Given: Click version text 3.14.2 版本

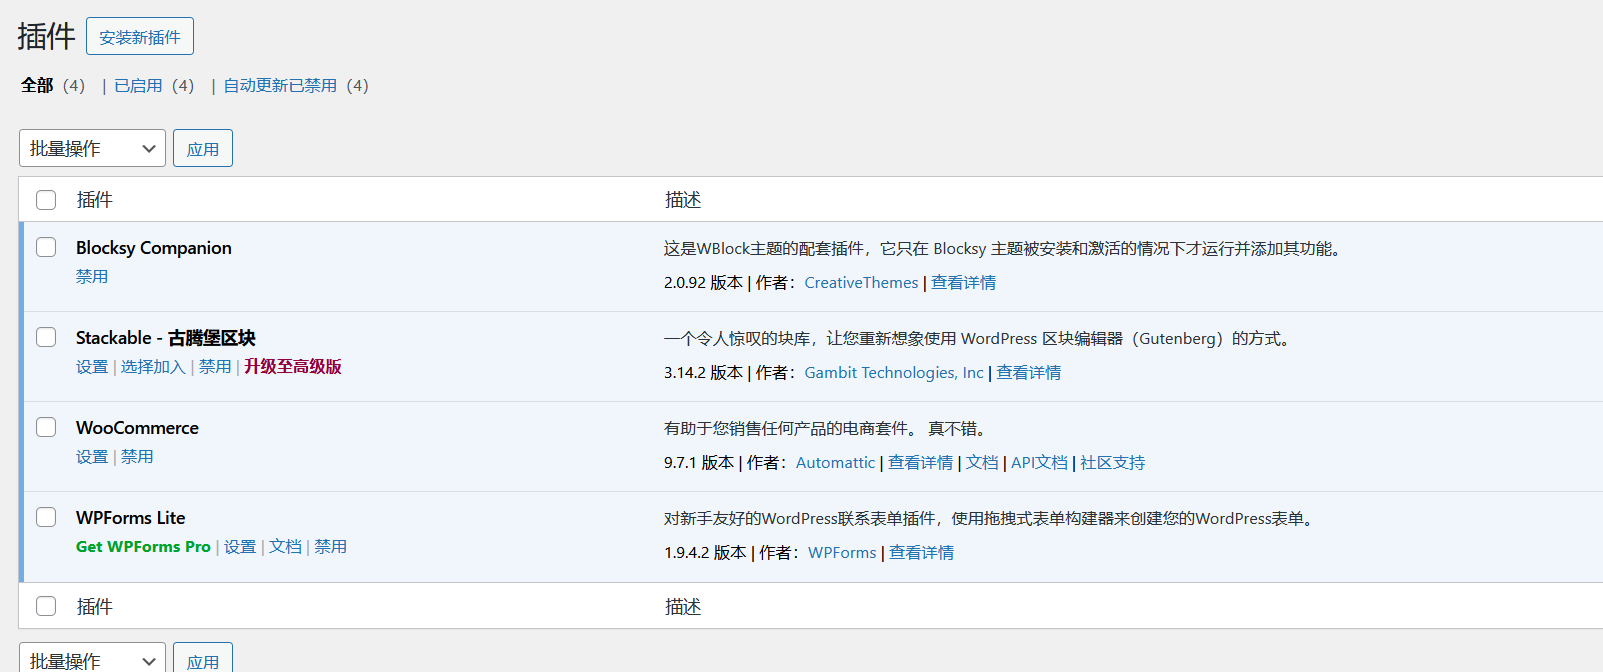Looking at the screenshot, I should point(703,373).
